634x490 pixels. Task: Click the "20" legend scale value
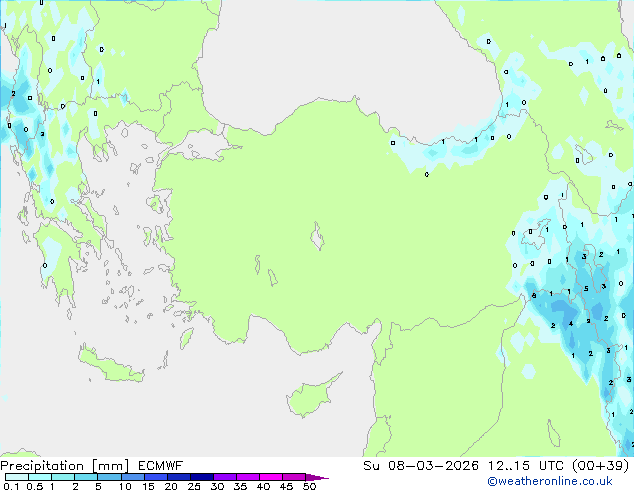coord(171,486)
